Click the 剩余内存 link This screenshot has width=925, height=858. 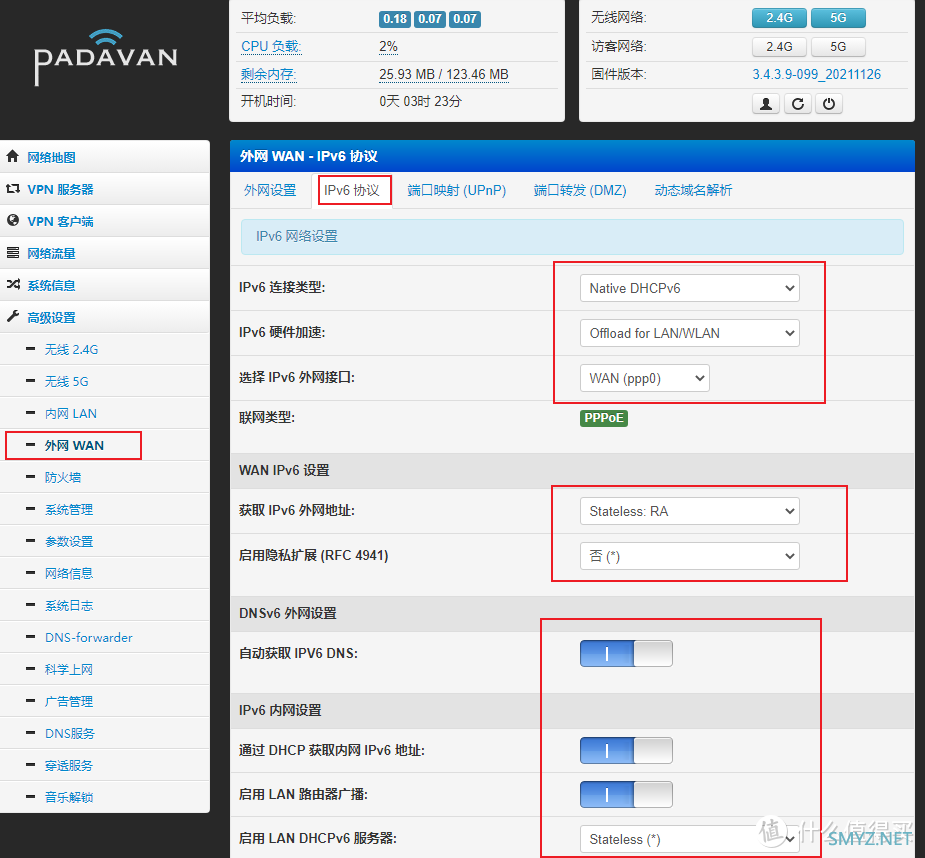pos(268,74)
